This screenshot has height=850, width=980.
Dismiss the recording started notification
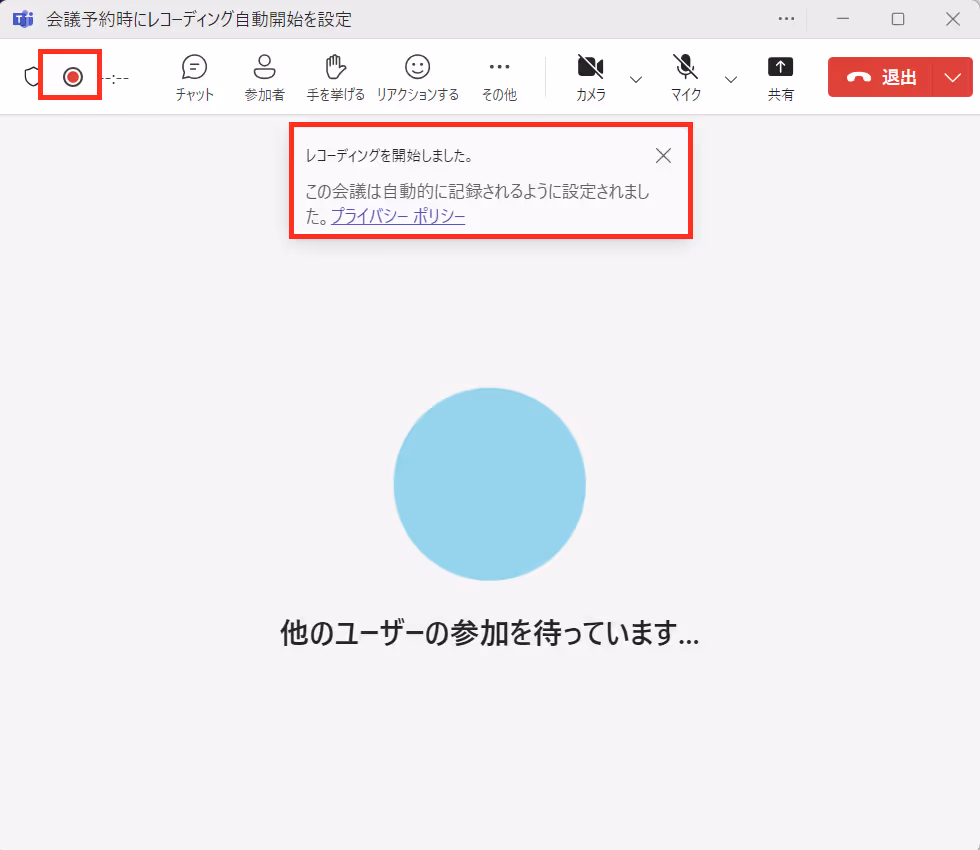tap(663, 156)
